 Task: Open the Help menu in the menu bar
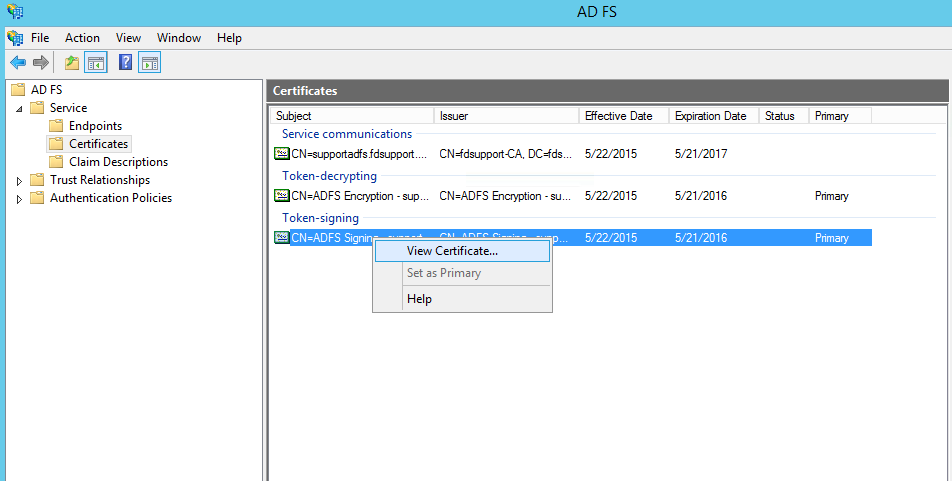[230, 38]
